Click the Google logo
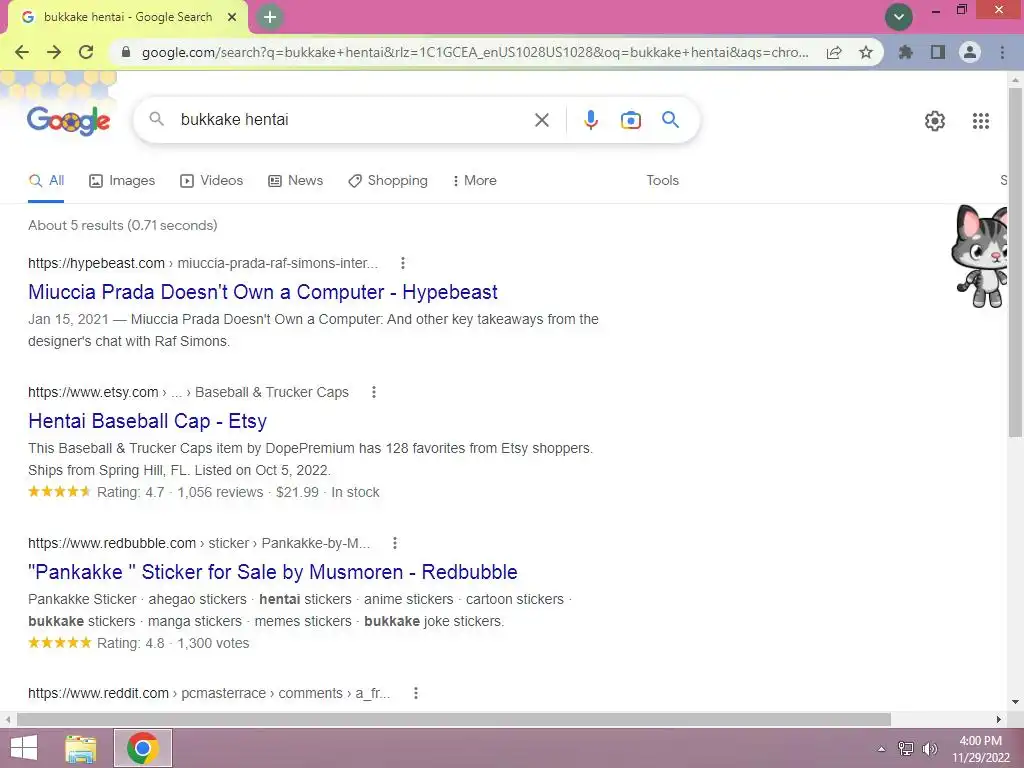The height and width of the screenshot is (768, 1024). 69,120
